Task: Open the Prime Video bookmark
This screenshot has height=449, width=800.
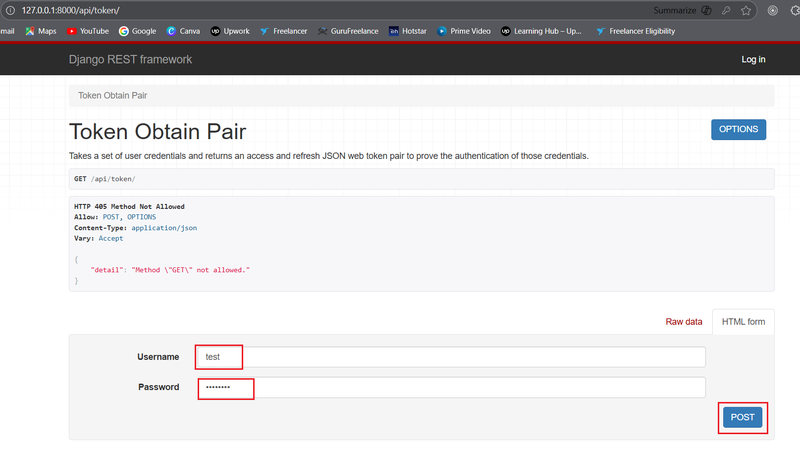Action: coord(464,31)
